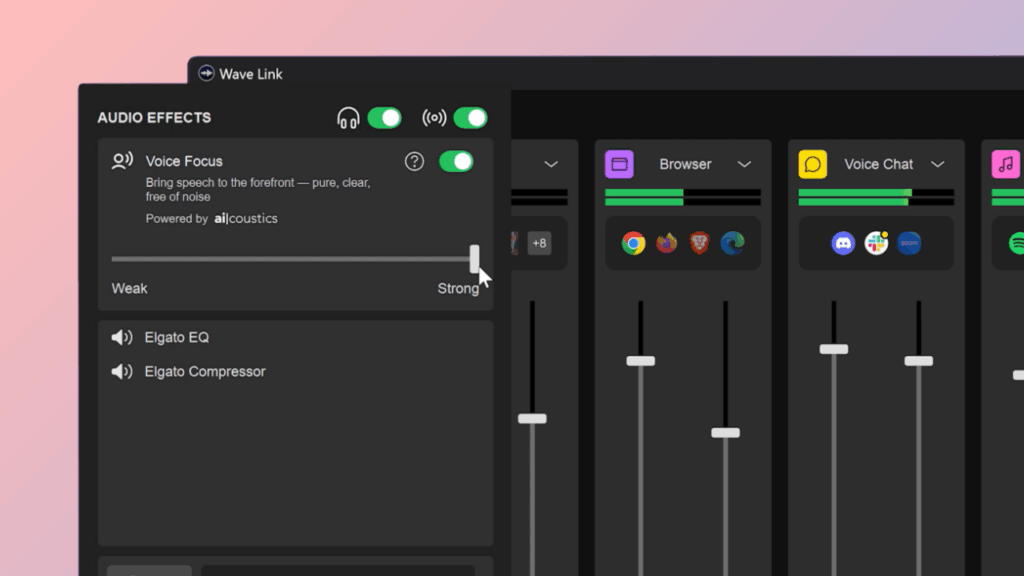The width and height of the screenshot is (1024, 576).
Task: Open the Browser channel dropdown
Action: [744, 163]
